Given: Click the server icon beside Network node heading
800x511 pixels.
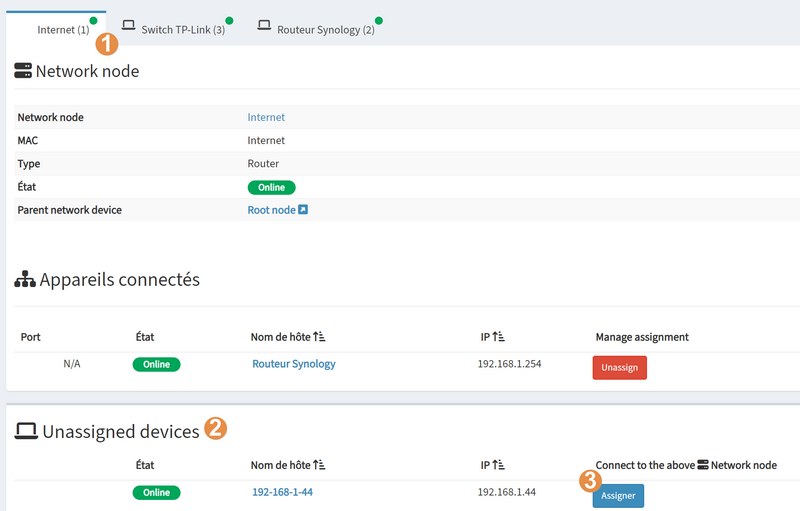Looking at the screenshot, I should click(22, 71).
